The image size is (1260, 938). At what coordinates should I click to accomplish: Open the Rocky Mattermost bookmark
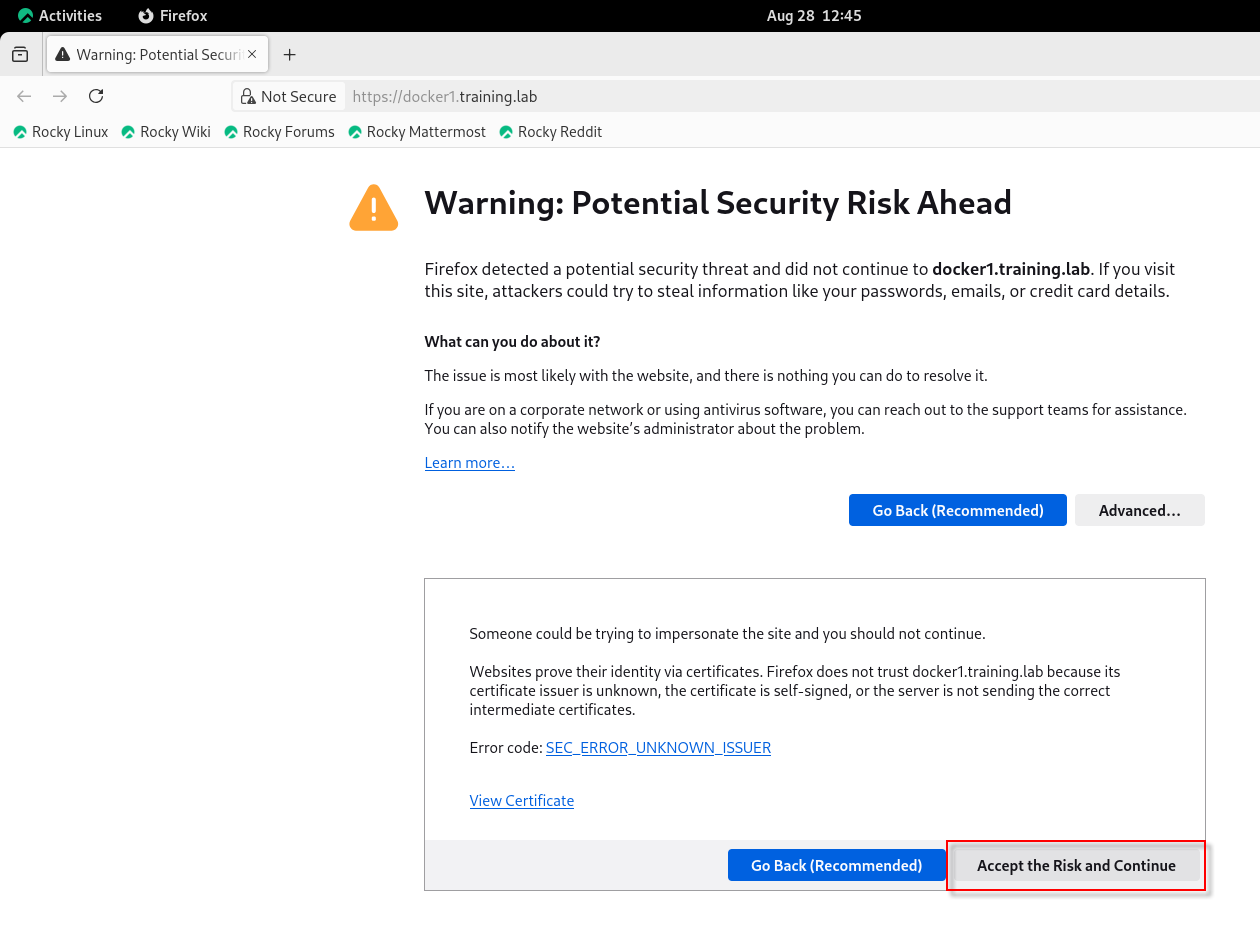pyautogui.click(x=417, y=132)
